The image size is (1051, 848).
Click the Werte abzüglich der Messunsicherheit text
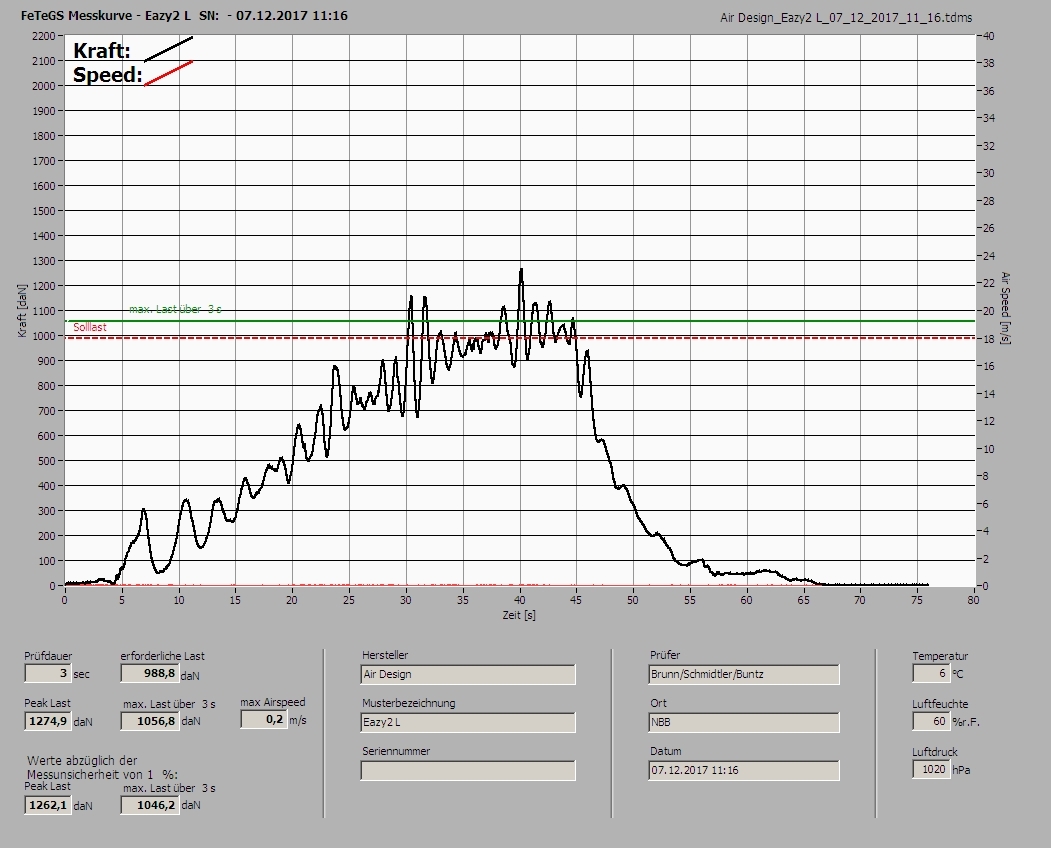(103, 768)
